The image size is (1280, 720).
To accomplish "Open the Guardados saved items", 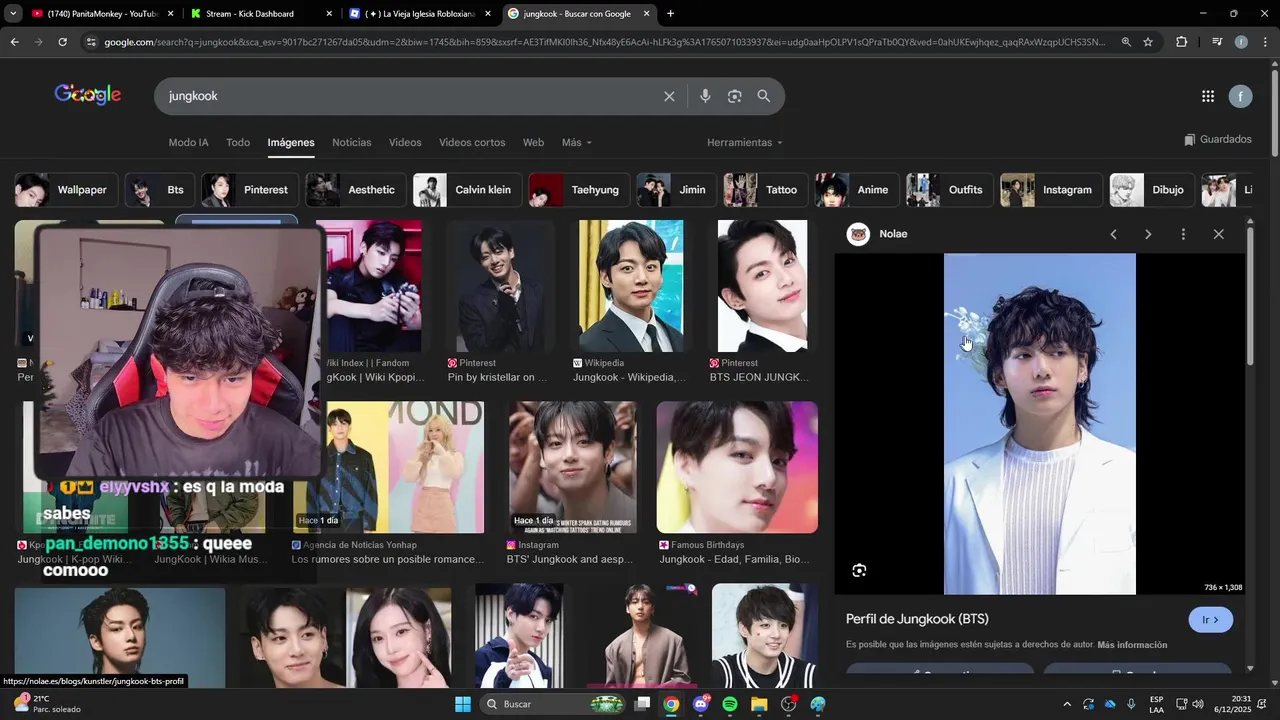I will click(x=1217, y=140).
